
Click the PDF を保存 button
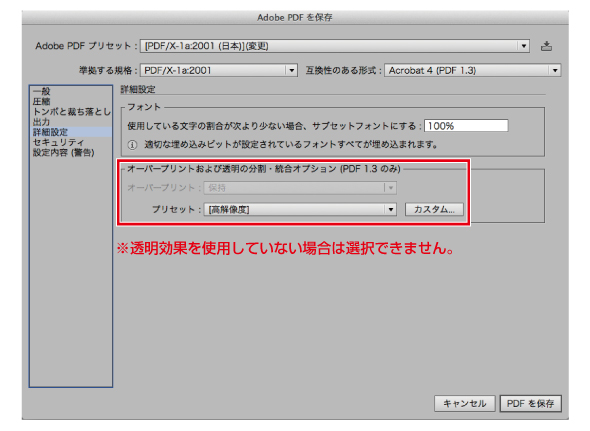pyautogui.click(x=531, y=404)
